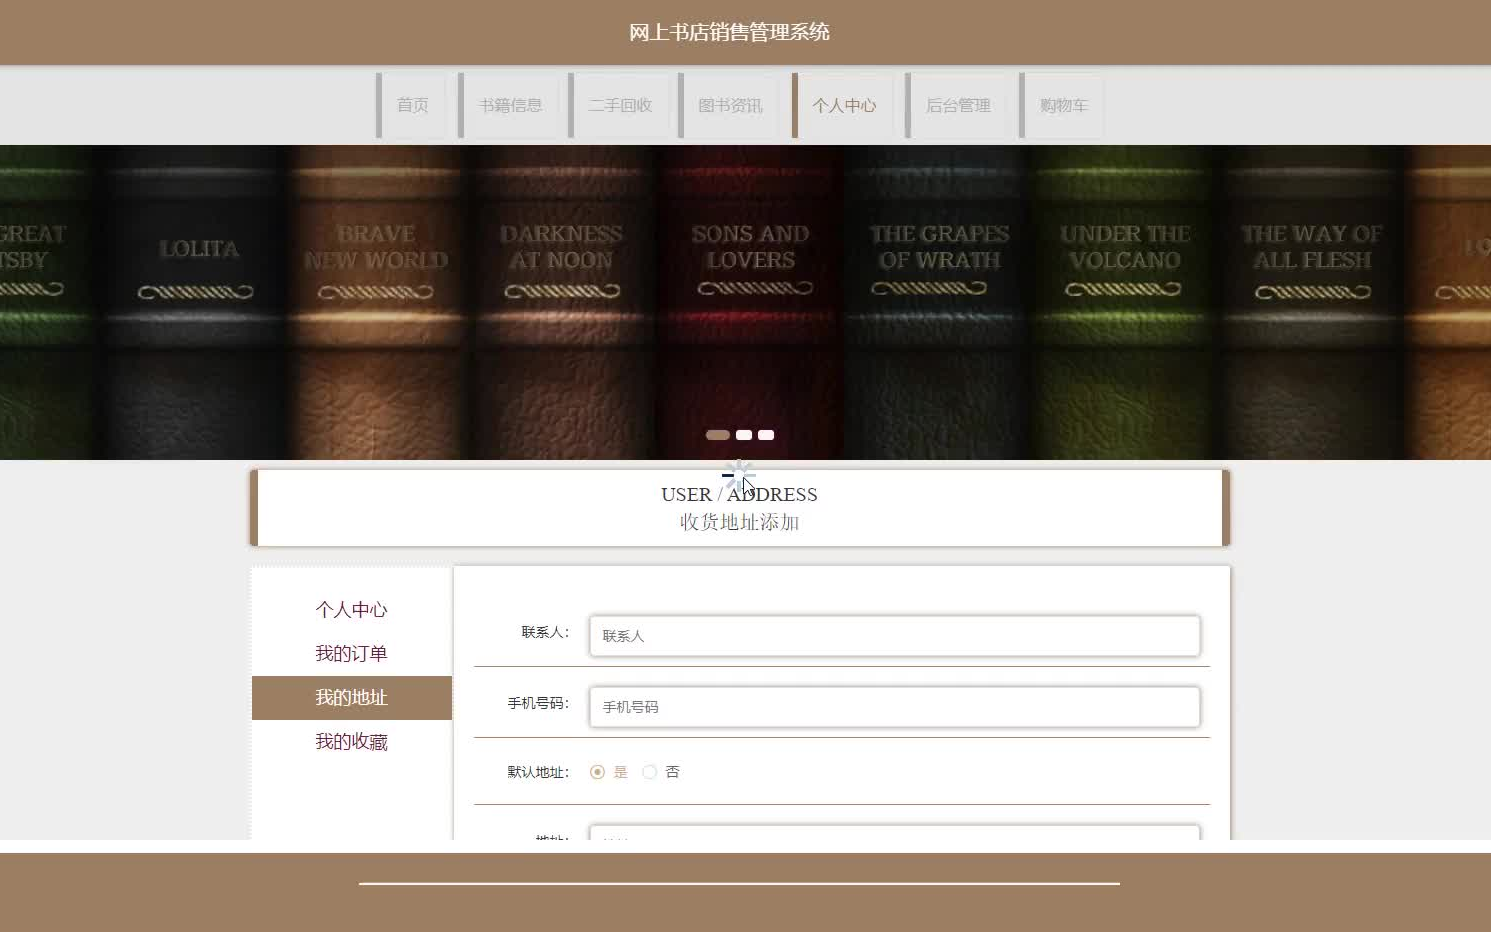Open the 购物车 navigation item
The height and width of the screenshot is (932, 1491).
(1063, 105)
